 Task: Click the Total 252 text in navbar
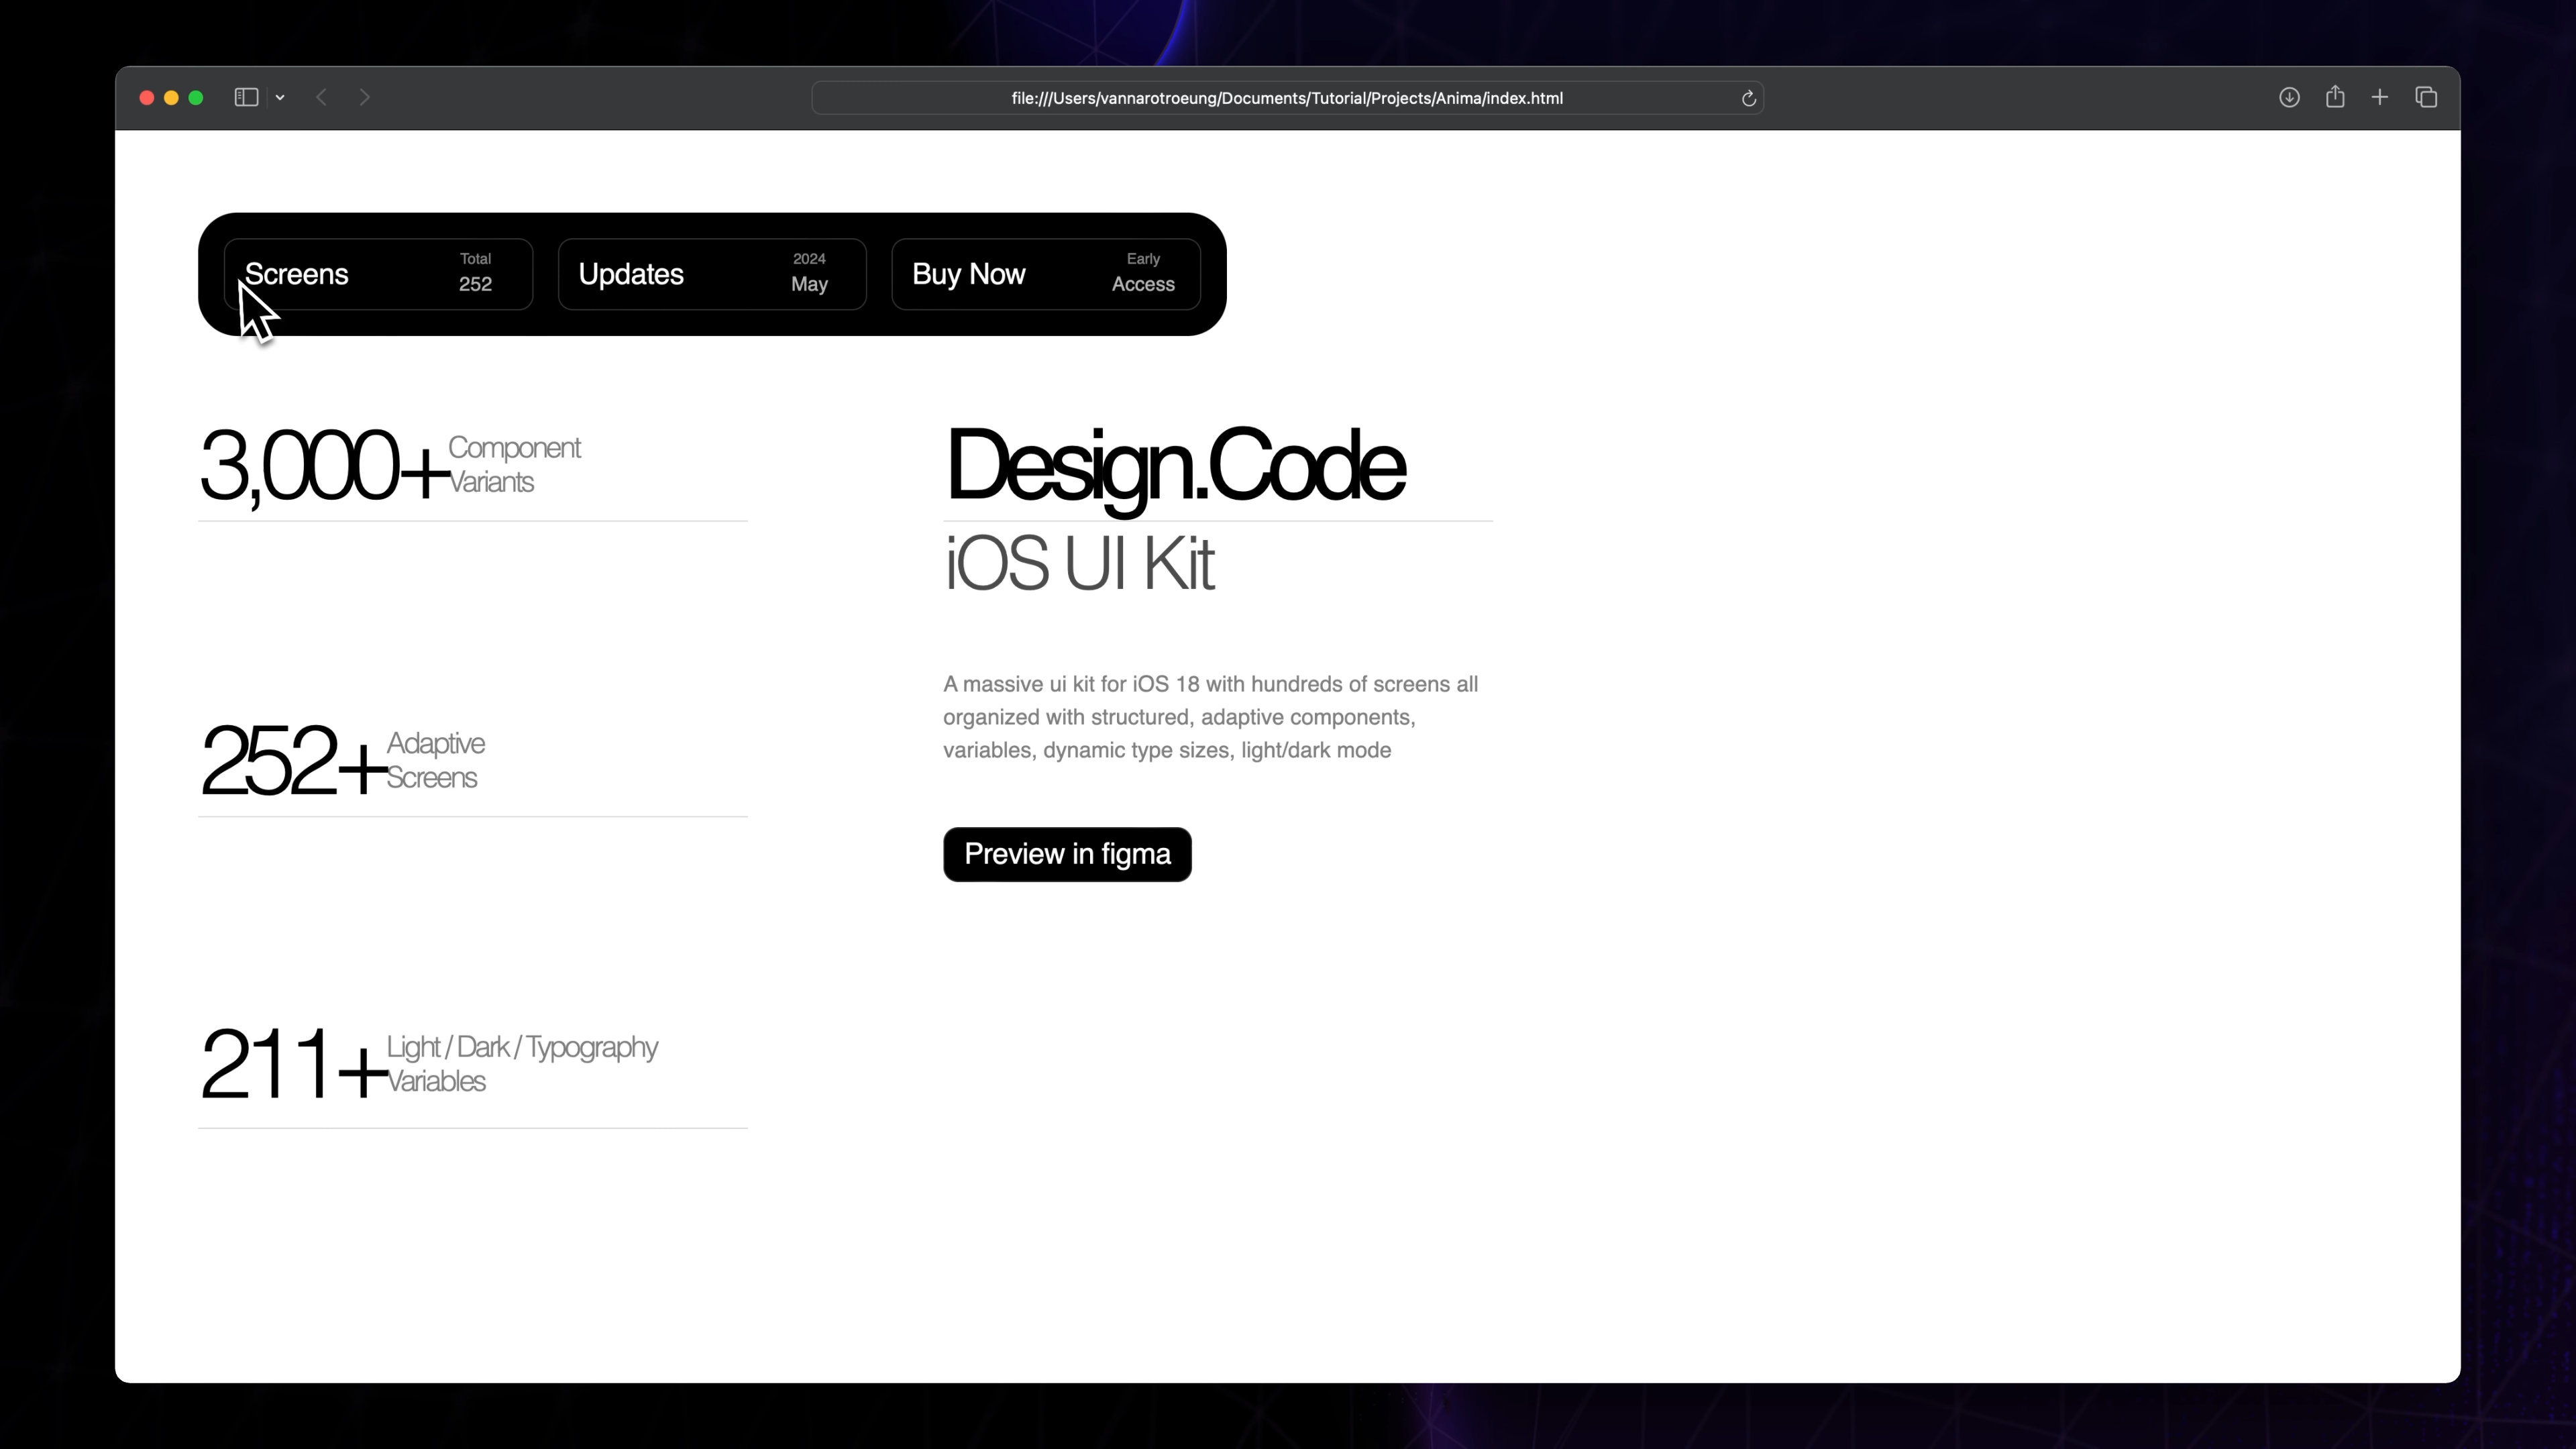[475, 273]
